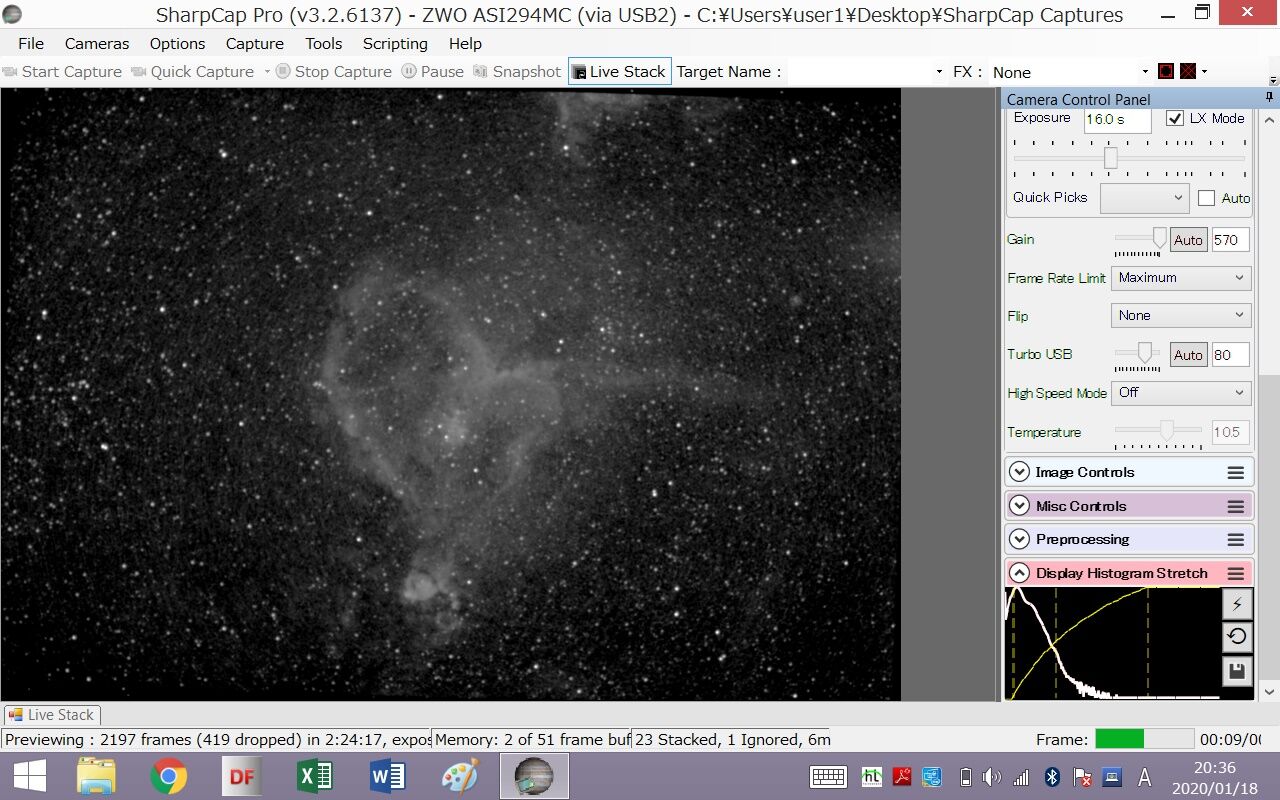Adjust the Gain slider
This screenshot has height=800, width=1280.
tap(1160, 239)
